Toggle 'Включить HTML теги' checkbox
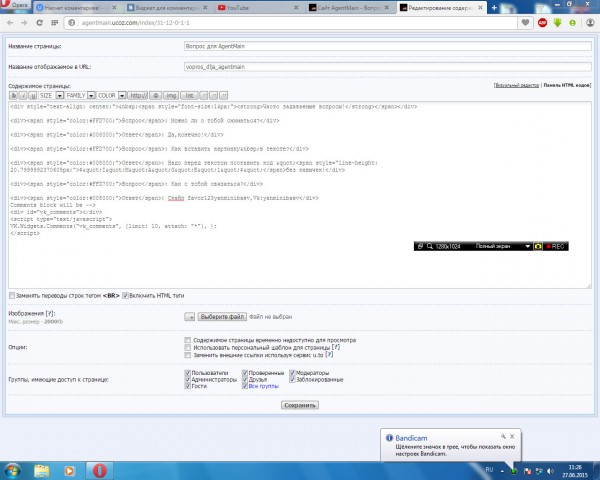600x480 pixels. click(x=125, y=296)
